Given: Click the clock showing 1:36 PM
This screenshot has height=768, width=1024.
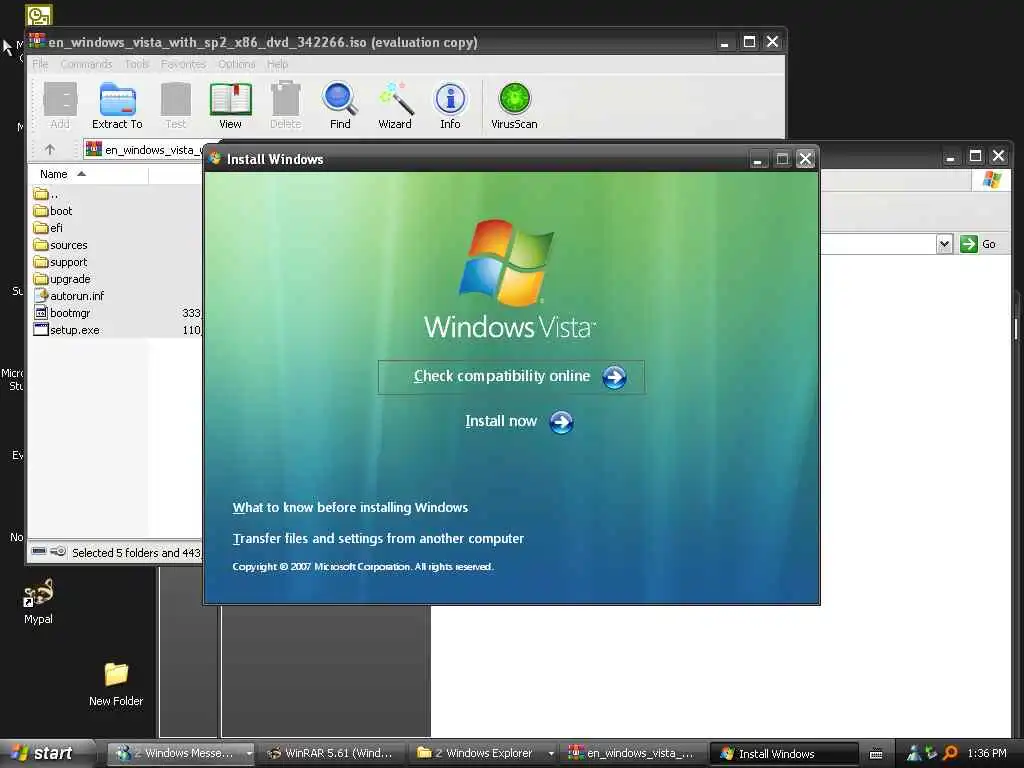Looking at the screenshot, I should pos(987,754).
